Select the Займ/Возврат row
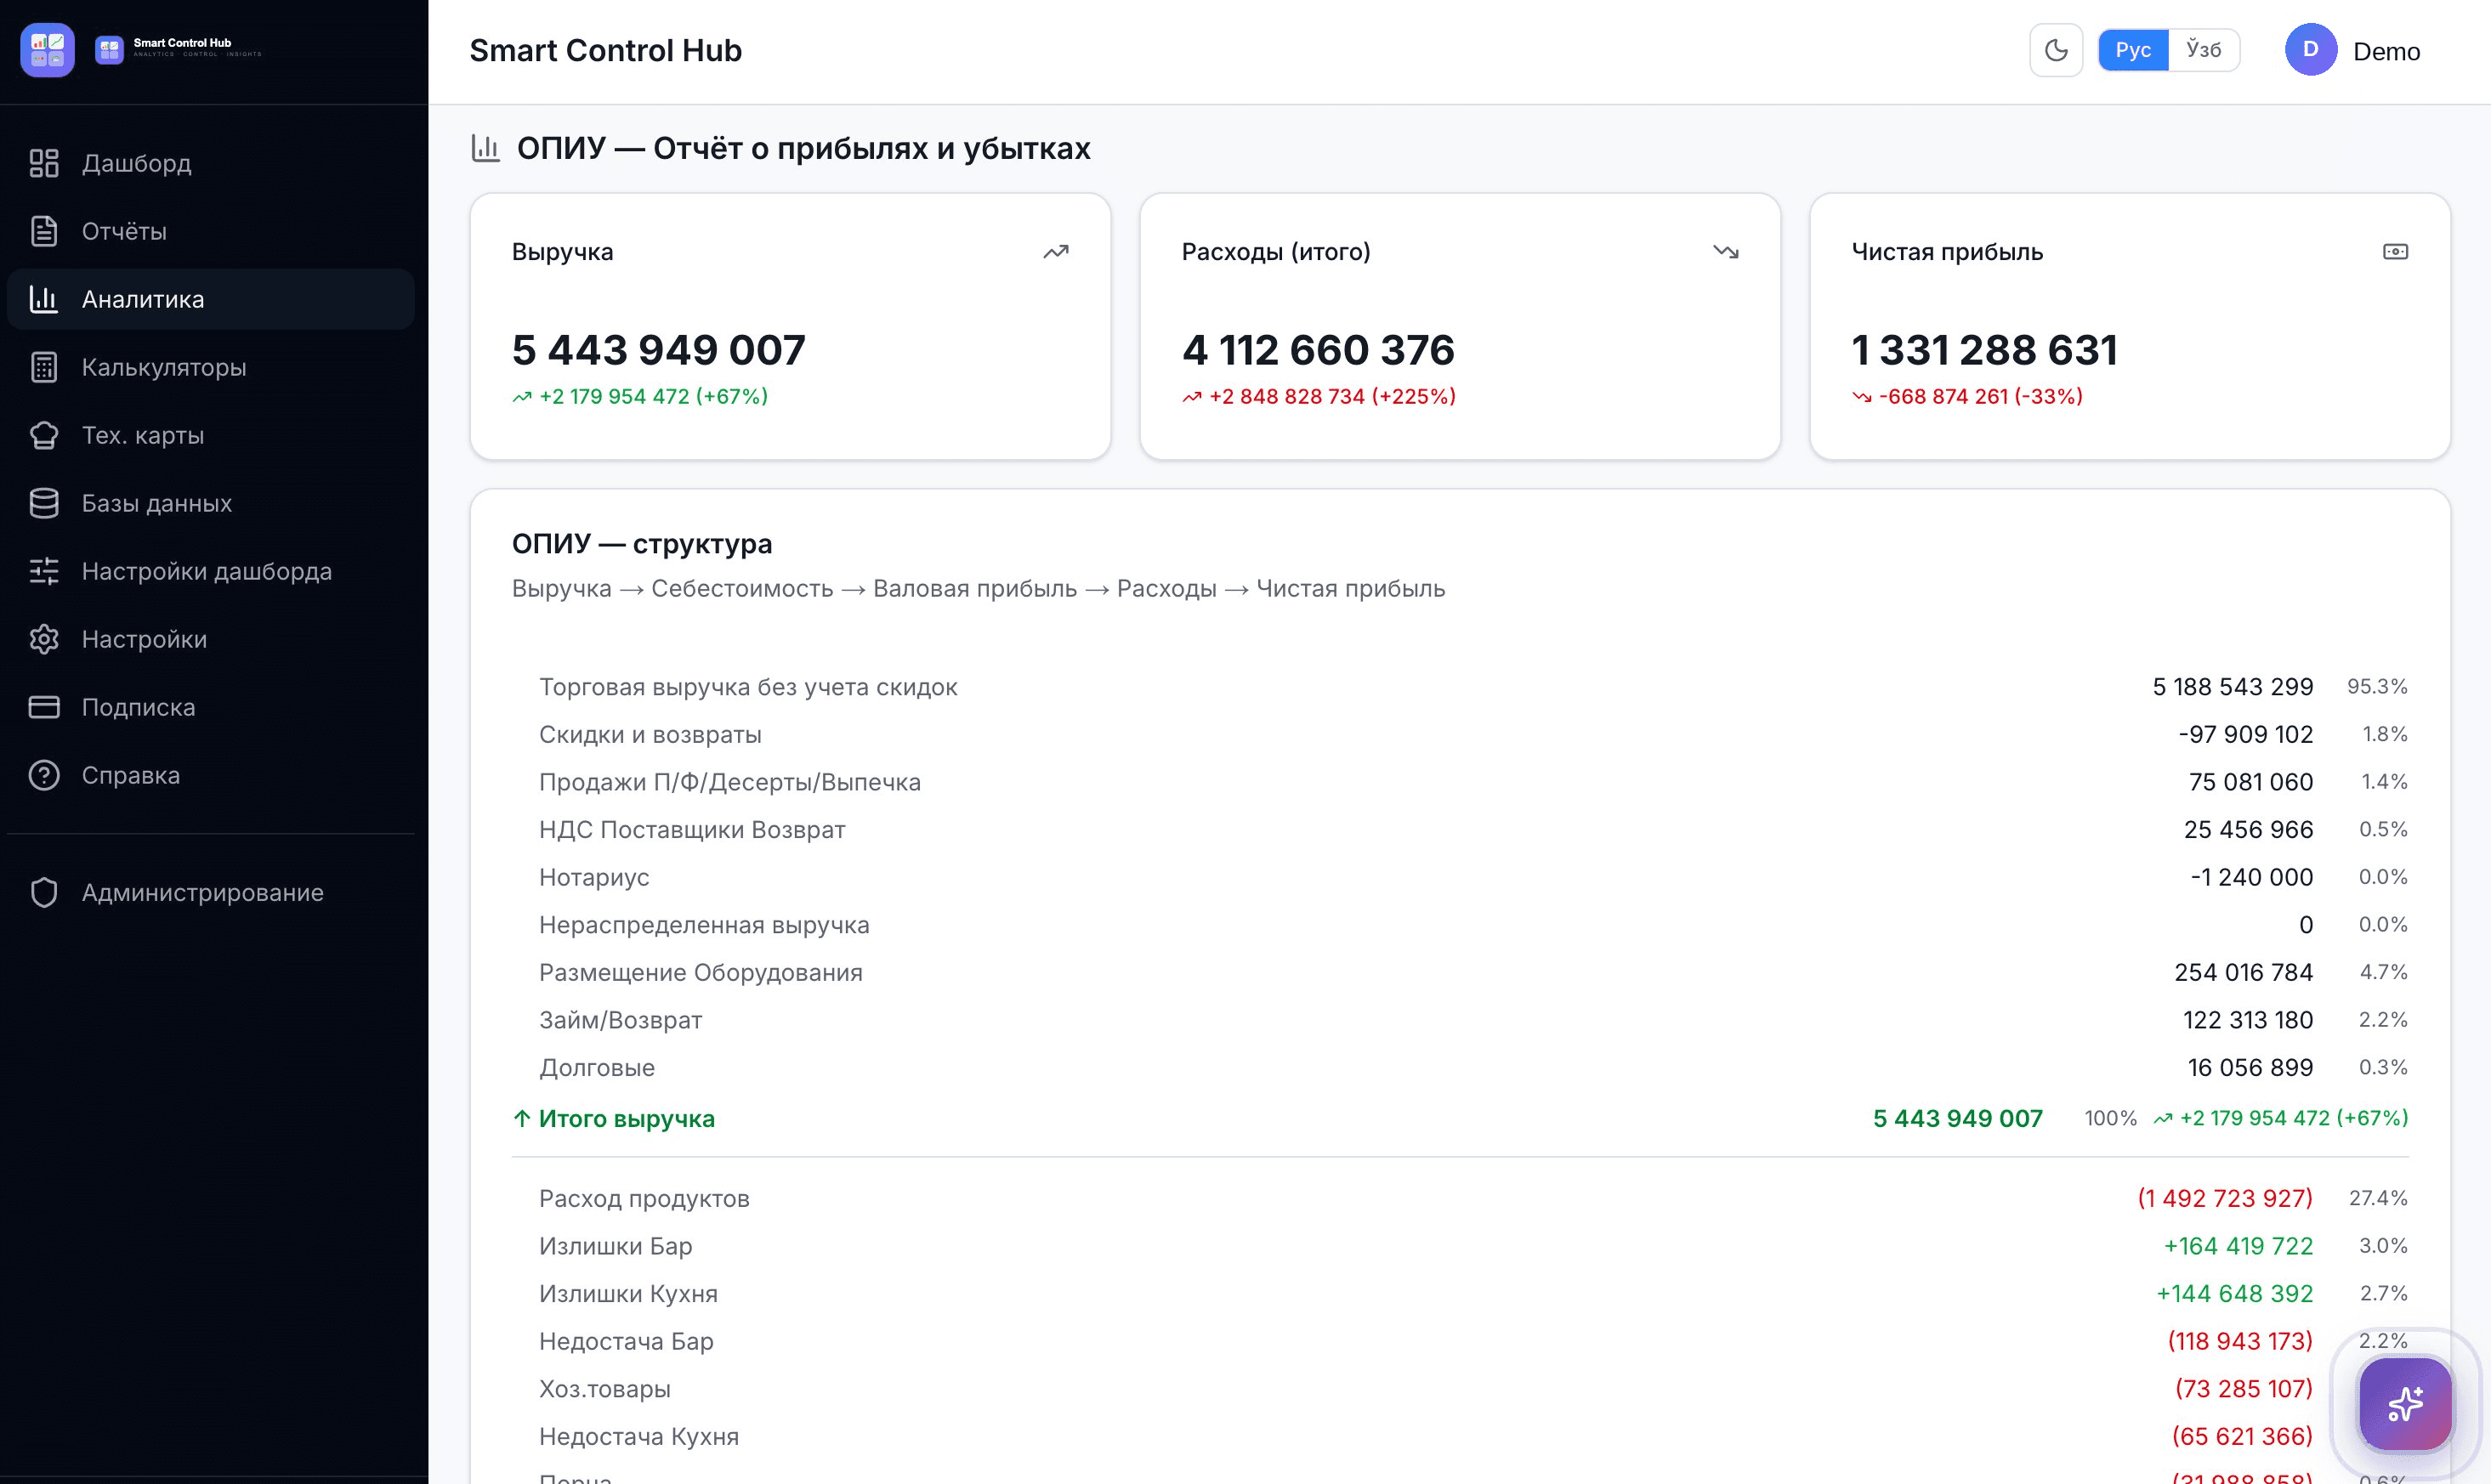 (x=1460, y=1020)
